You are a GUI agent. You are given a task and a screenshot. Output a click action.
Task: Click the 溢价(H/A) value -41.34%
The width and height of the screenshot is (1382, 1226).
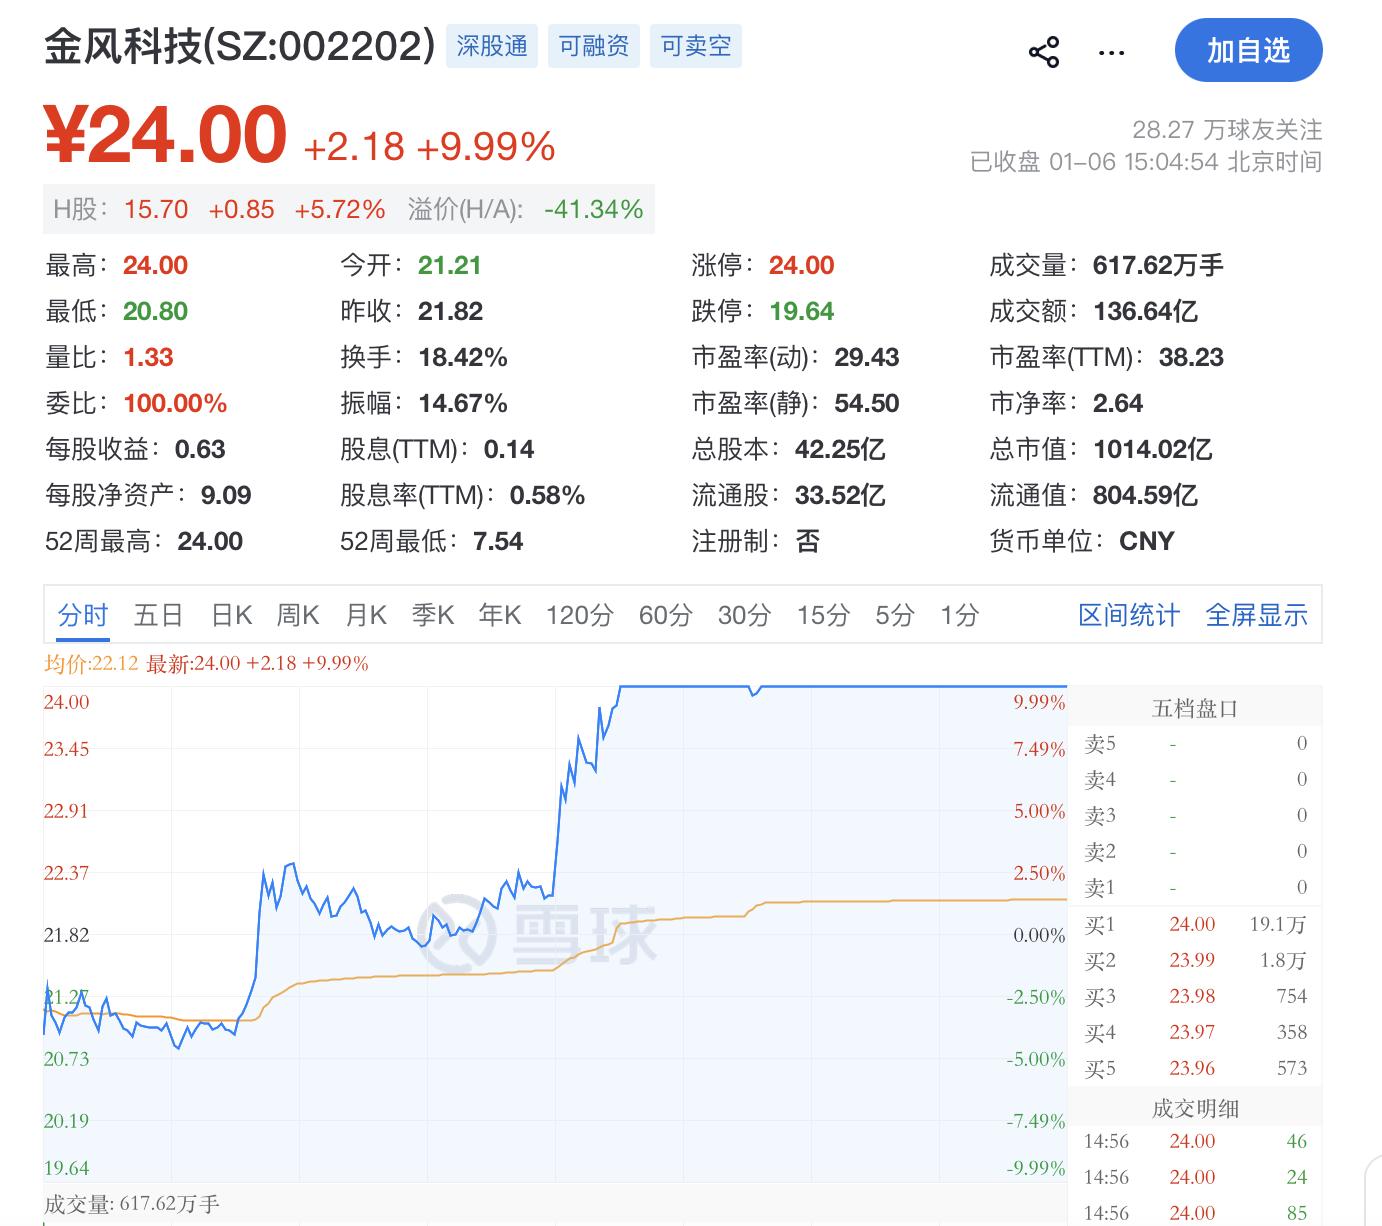(594, 209)
